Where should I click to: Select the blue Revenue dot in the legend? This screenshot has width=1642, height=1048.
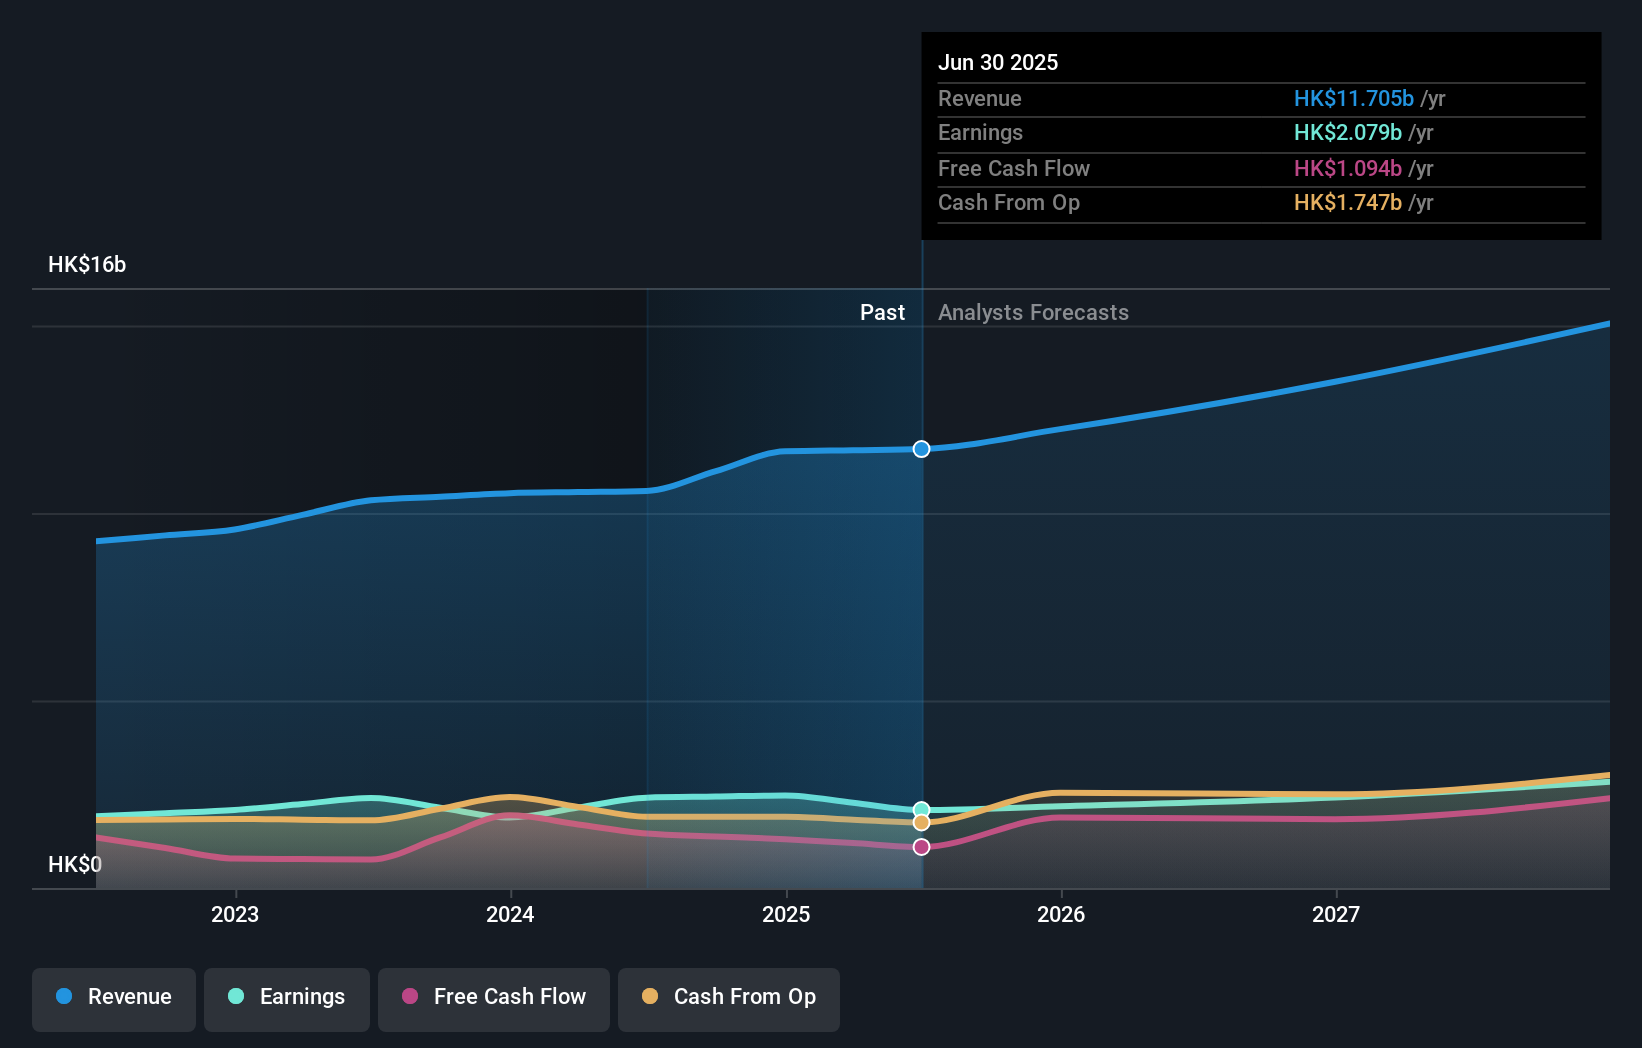(64, 998)
